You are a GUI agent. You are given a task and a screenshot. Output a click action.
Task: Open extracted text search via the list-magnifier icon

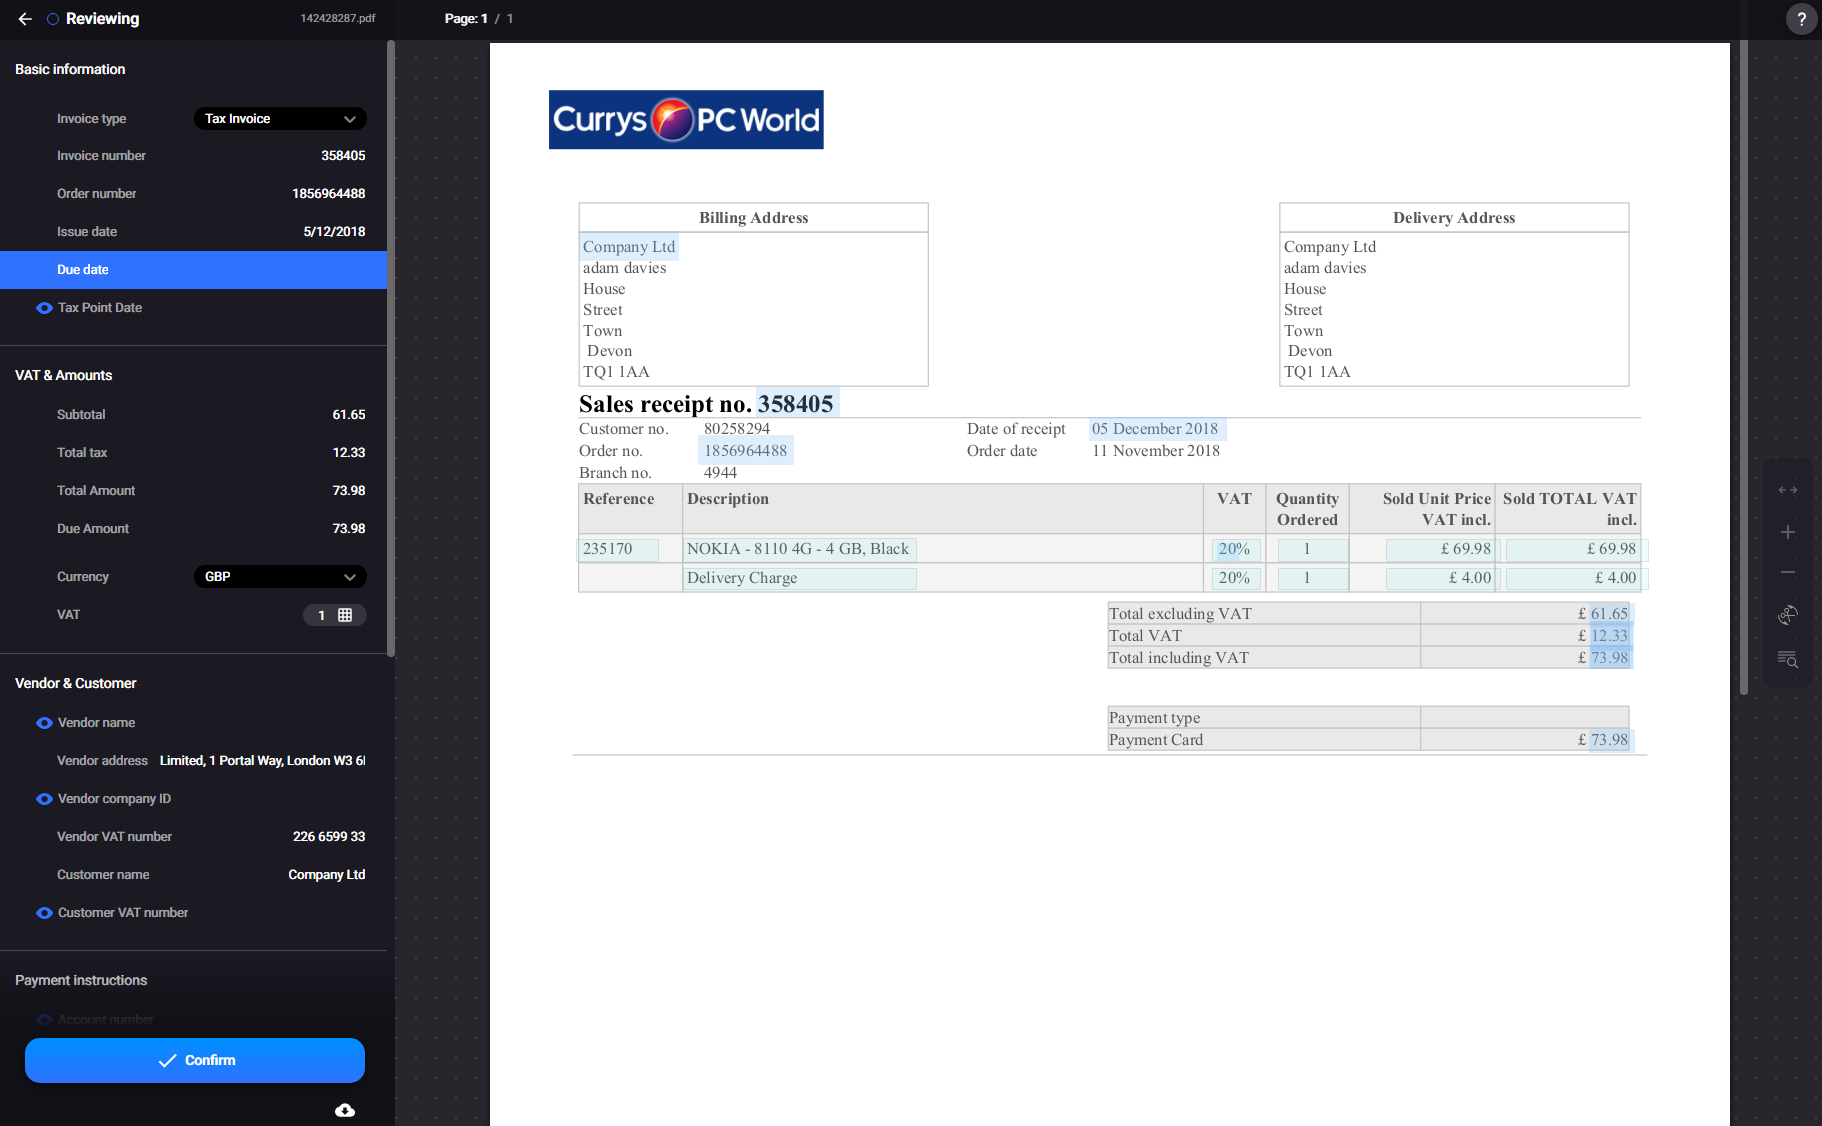click(1788, 659)
